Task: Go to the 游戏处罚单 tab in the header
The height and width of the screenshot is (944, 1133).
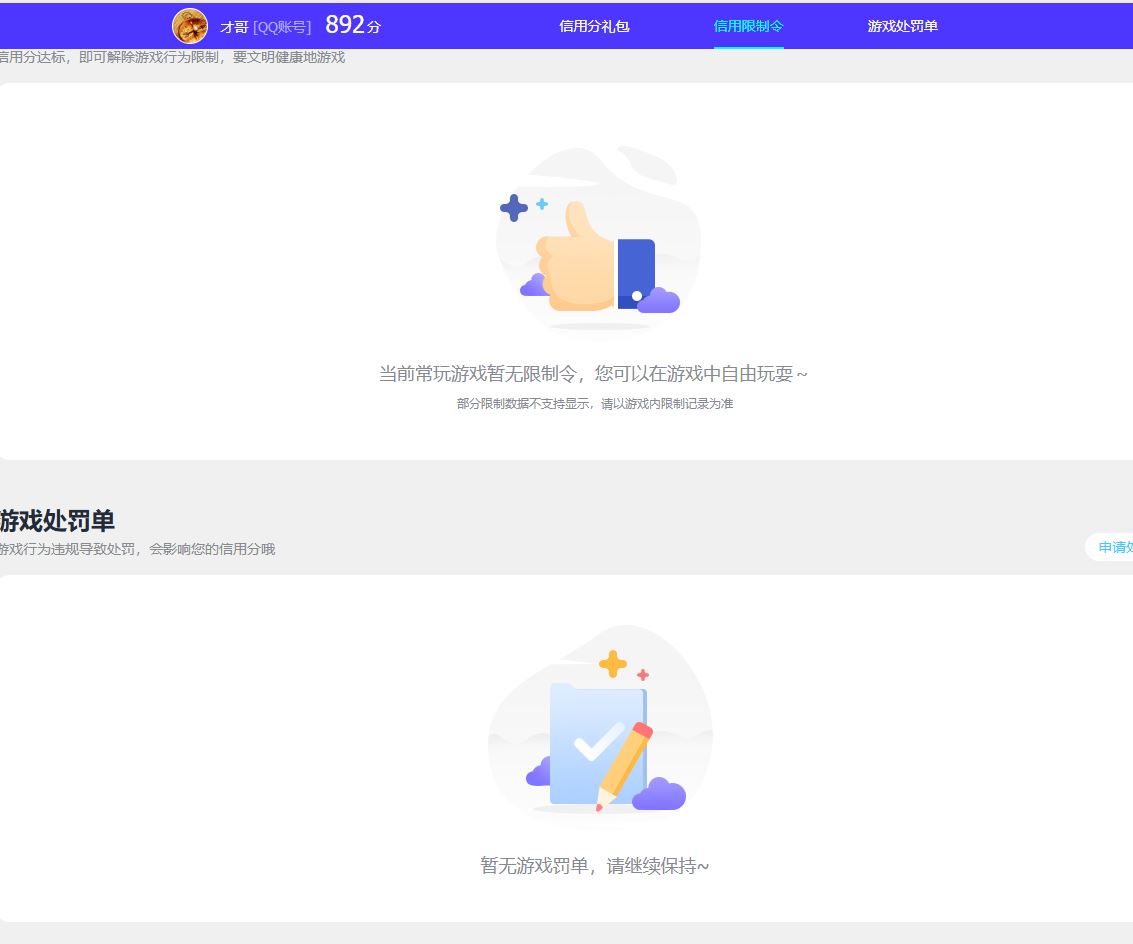Action: pyautogui.click(x=902, y=26)
